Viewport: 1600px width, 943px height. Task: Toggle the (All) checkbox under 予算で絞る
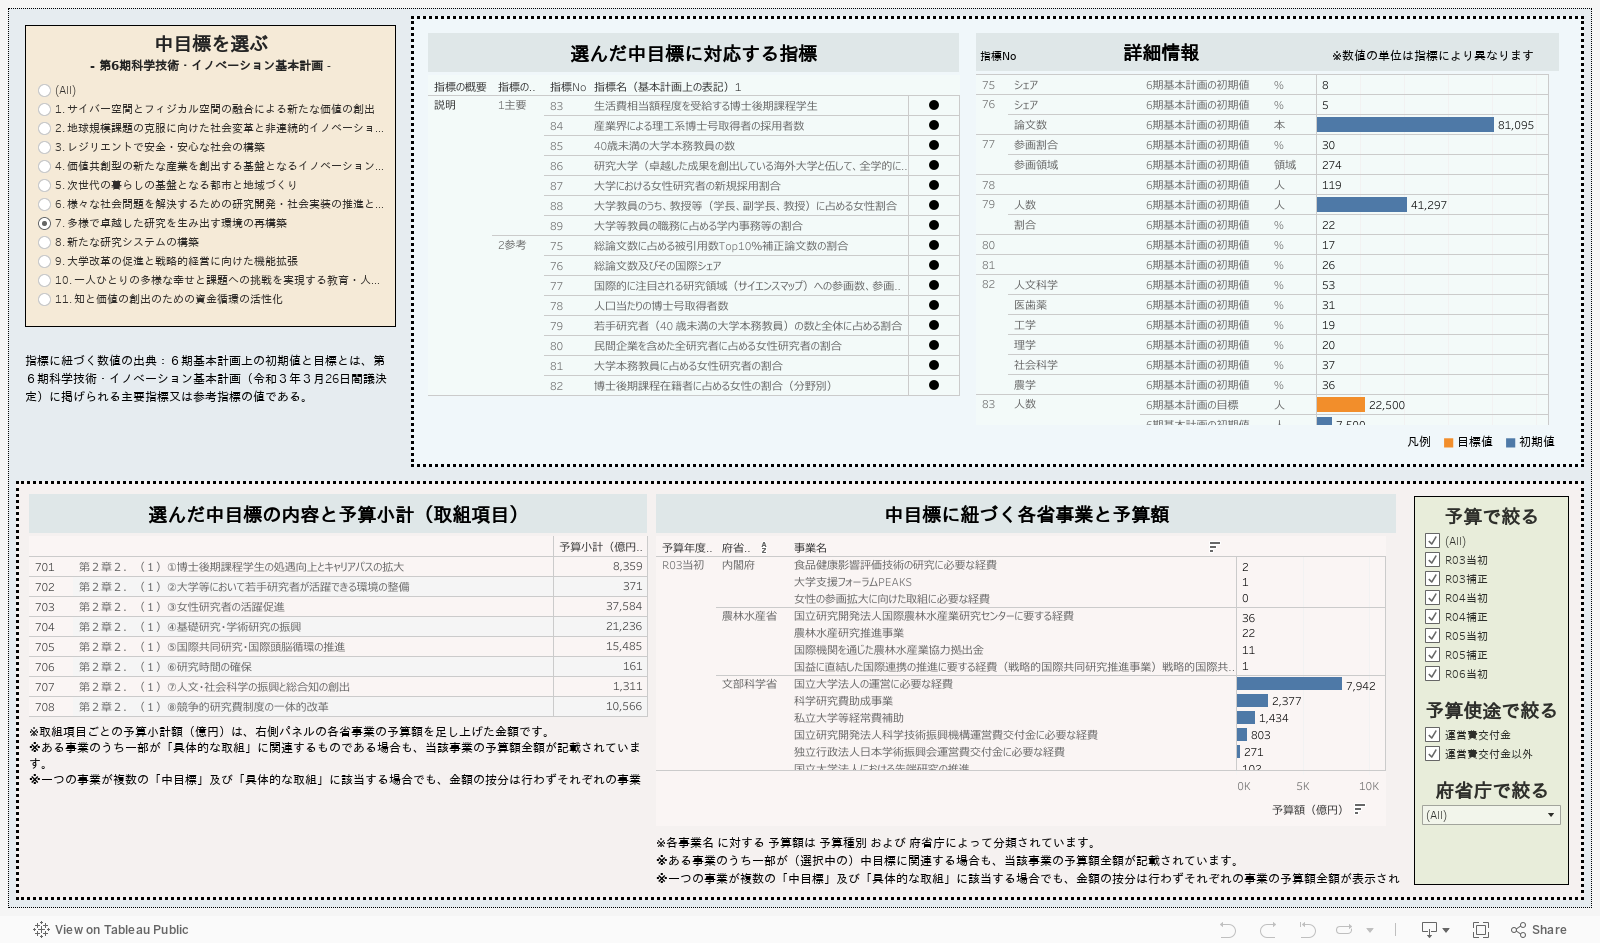tap(1432, 541)
